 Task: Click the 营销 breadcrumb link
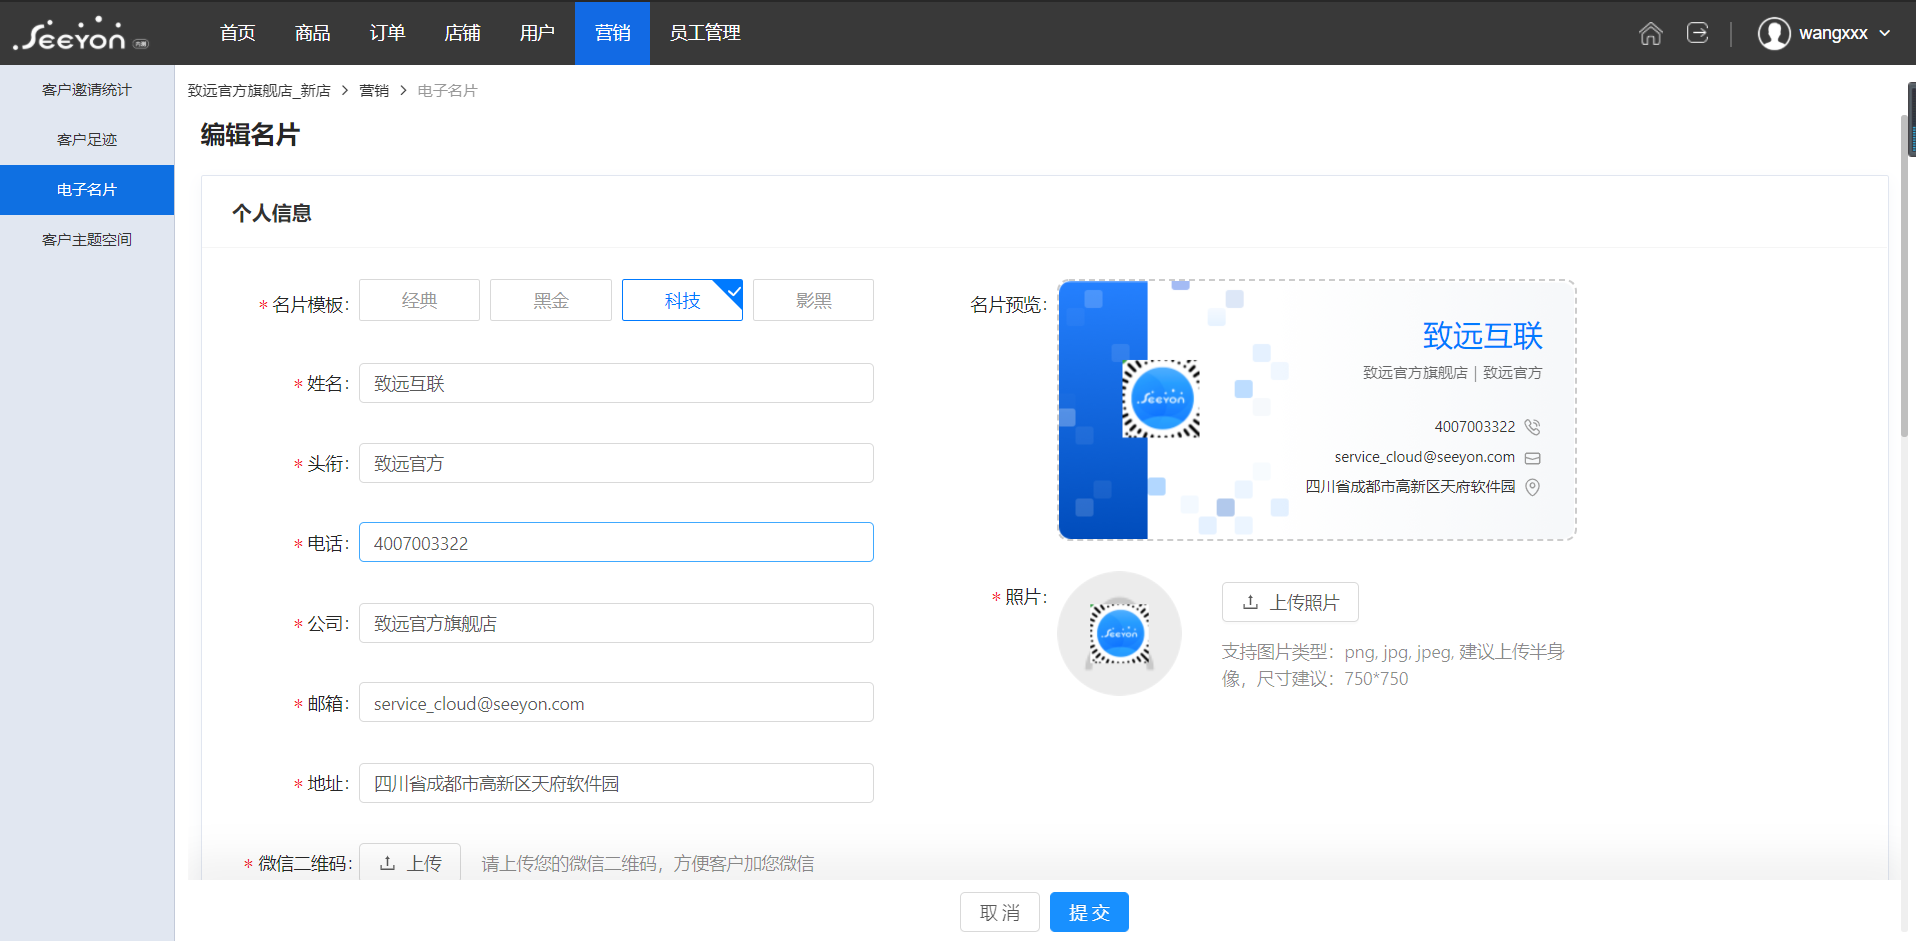[x=374, y=91]
